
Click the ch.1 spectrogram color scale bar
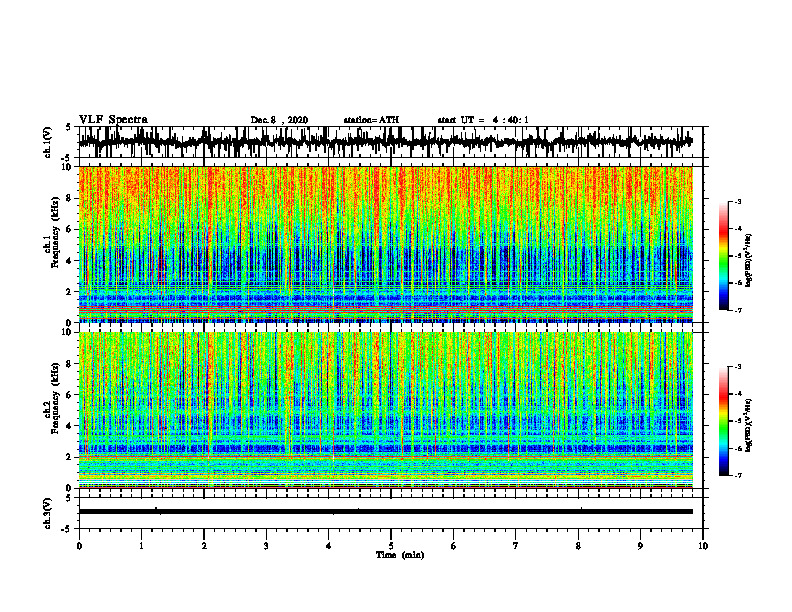724,256
